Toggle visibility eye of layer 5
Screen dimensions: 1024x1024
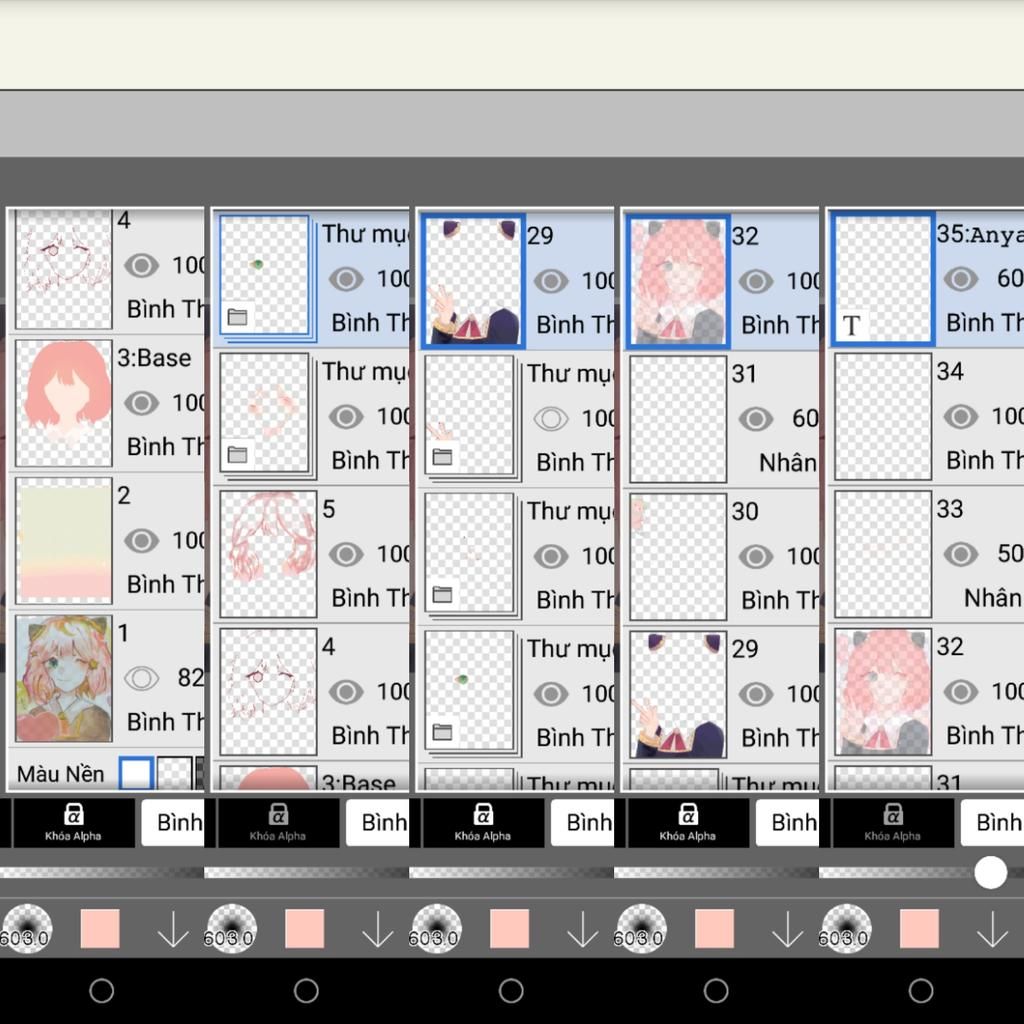pos(346,554)
